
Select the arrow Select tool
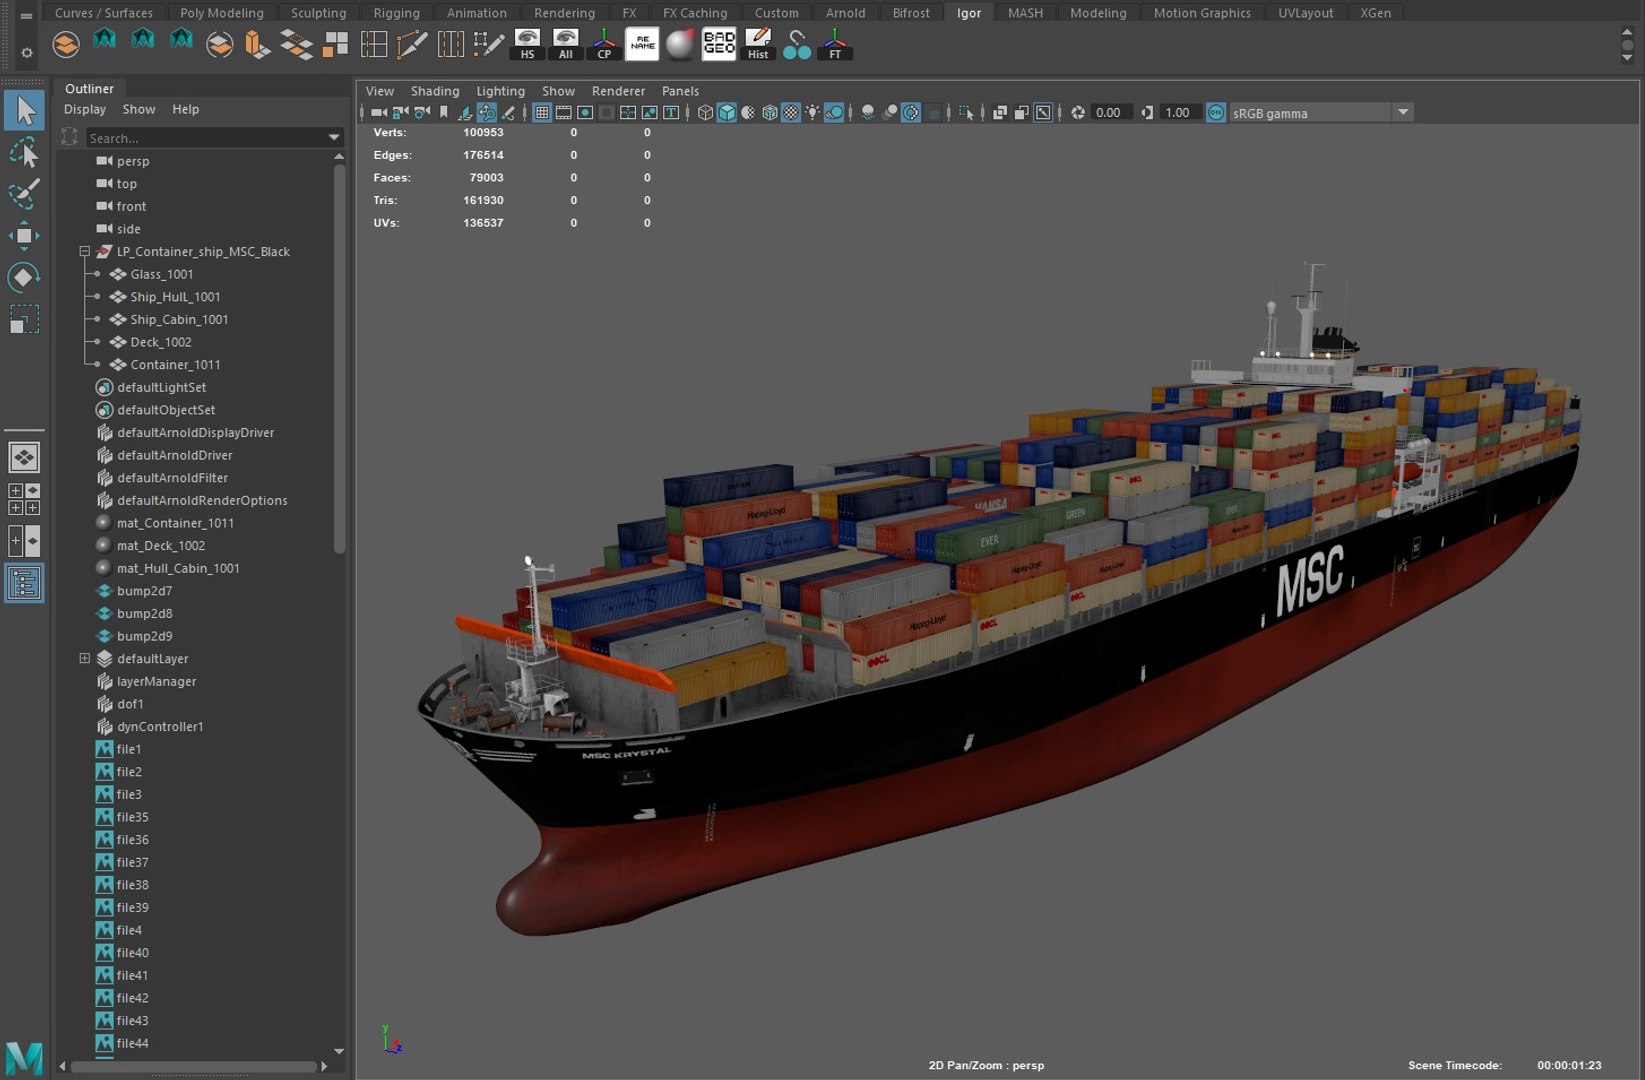point(24,110)
